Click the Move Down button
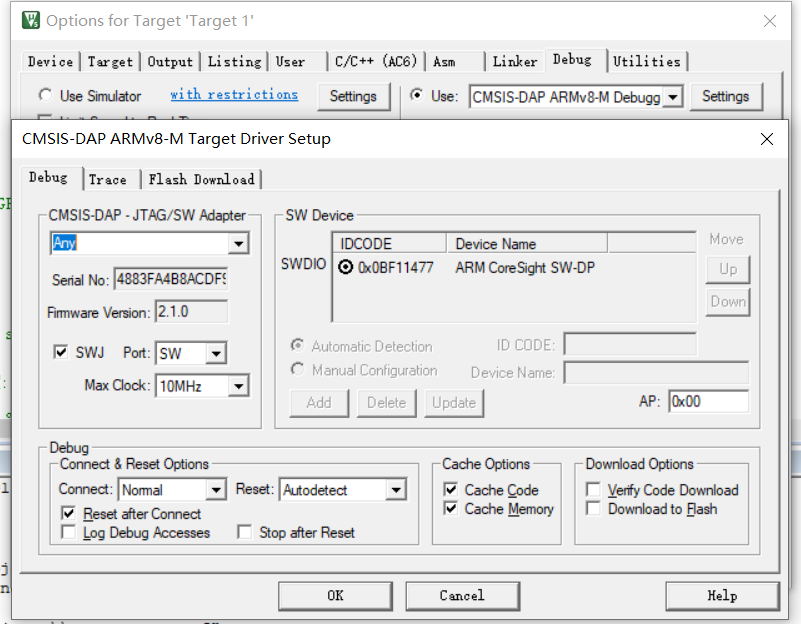This screenshot has width=801, height=624. tap(727, 302)
